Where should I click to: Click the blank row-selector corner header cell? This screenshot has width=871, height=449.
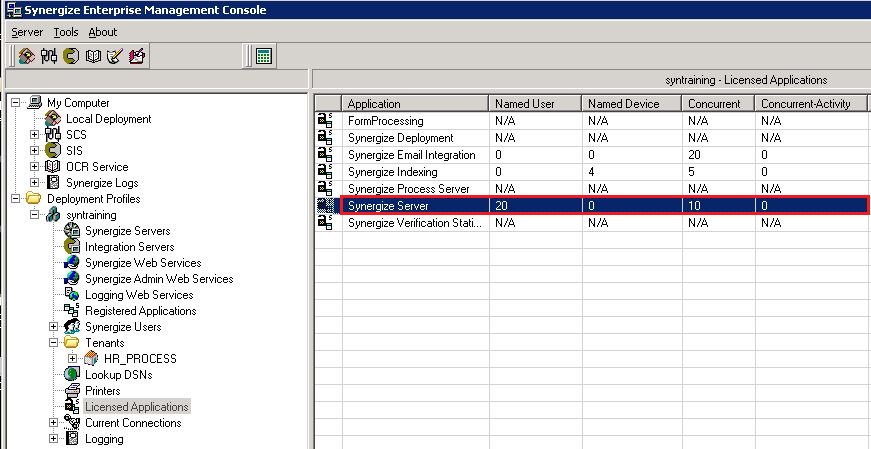(x=328, y=103)
